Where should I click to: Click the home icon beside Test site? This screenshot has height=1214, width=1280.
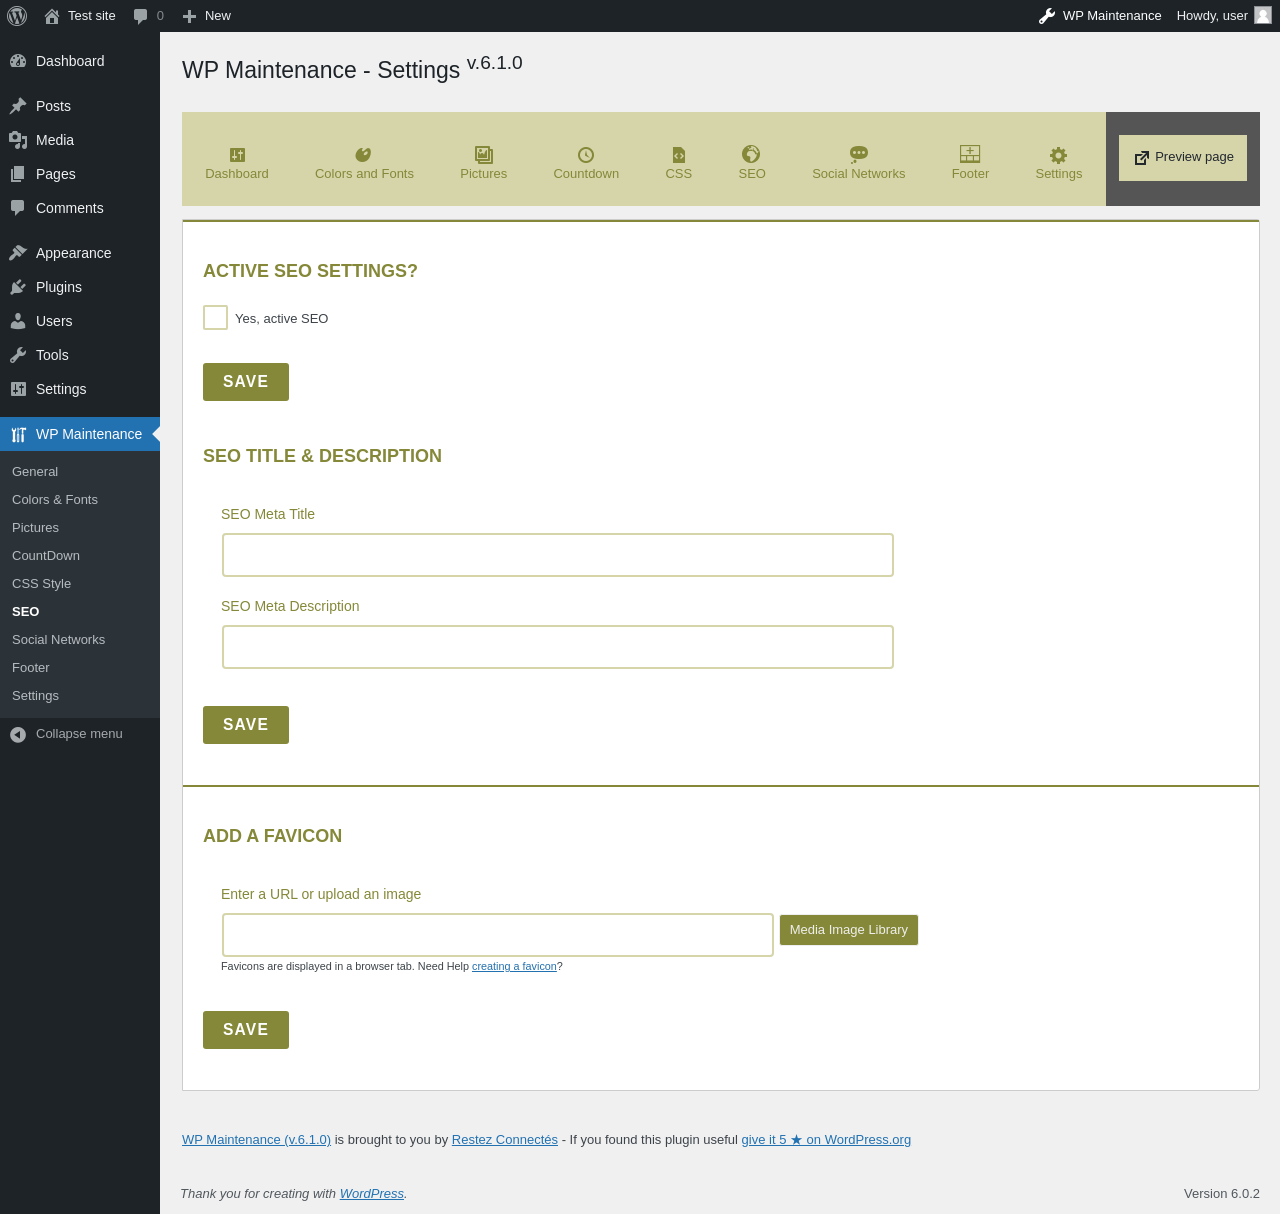(x=52, y=16)
